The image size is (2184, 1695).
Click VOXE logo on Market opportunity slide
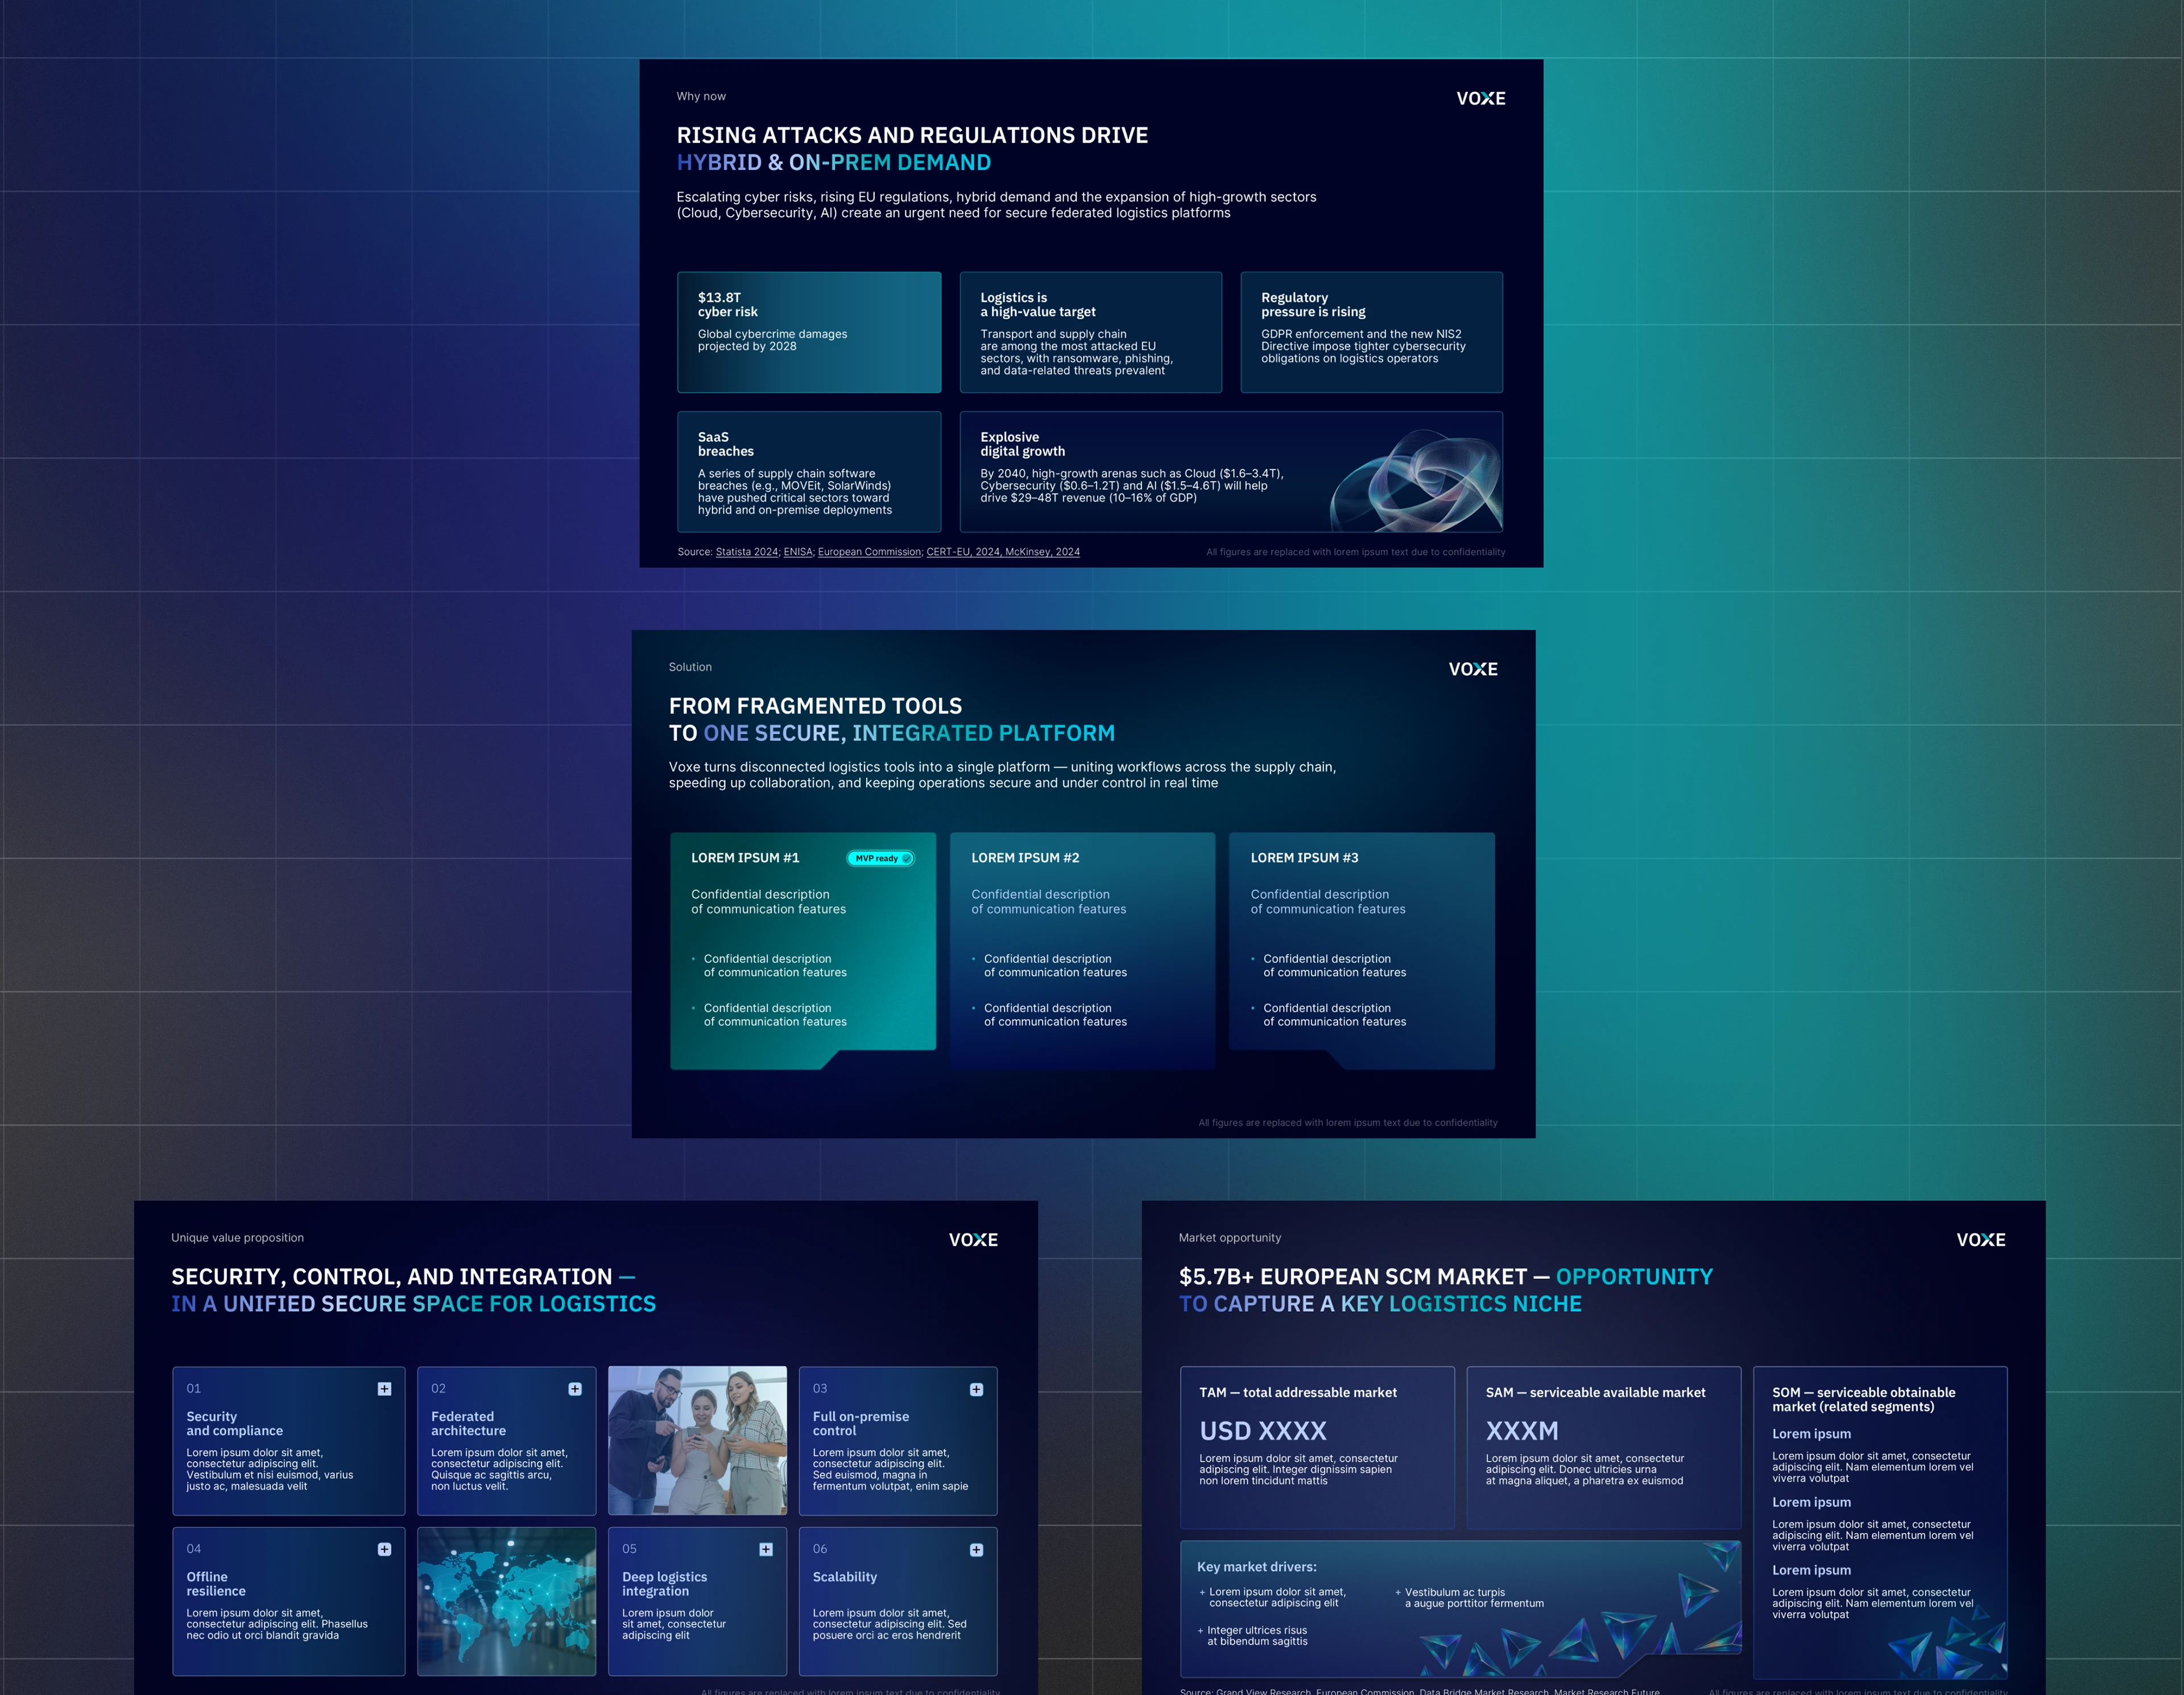point(1980,1239)
